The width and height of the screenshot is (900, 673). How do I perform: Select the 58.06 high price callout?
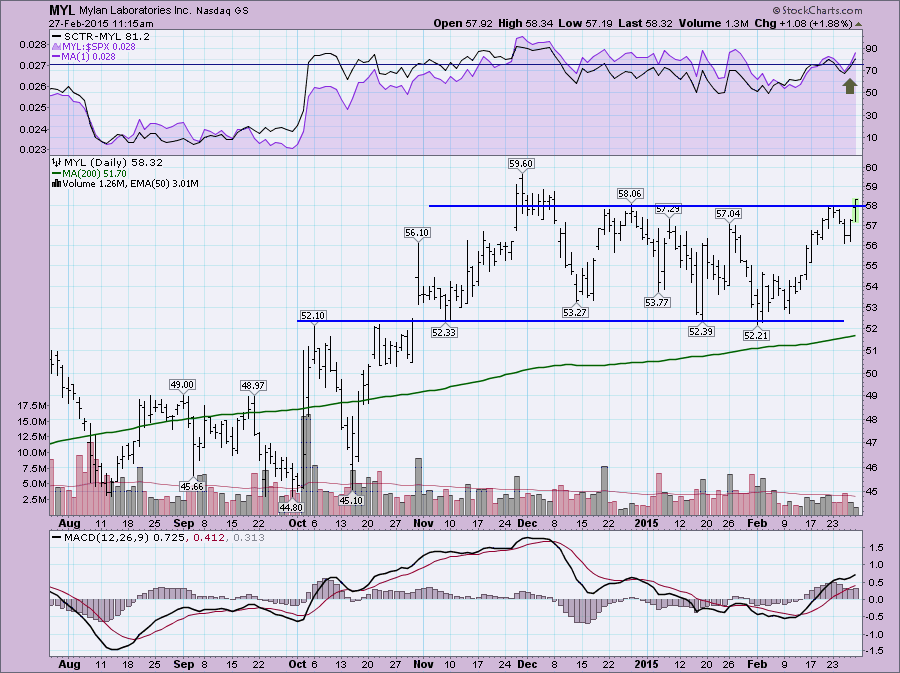629,194
